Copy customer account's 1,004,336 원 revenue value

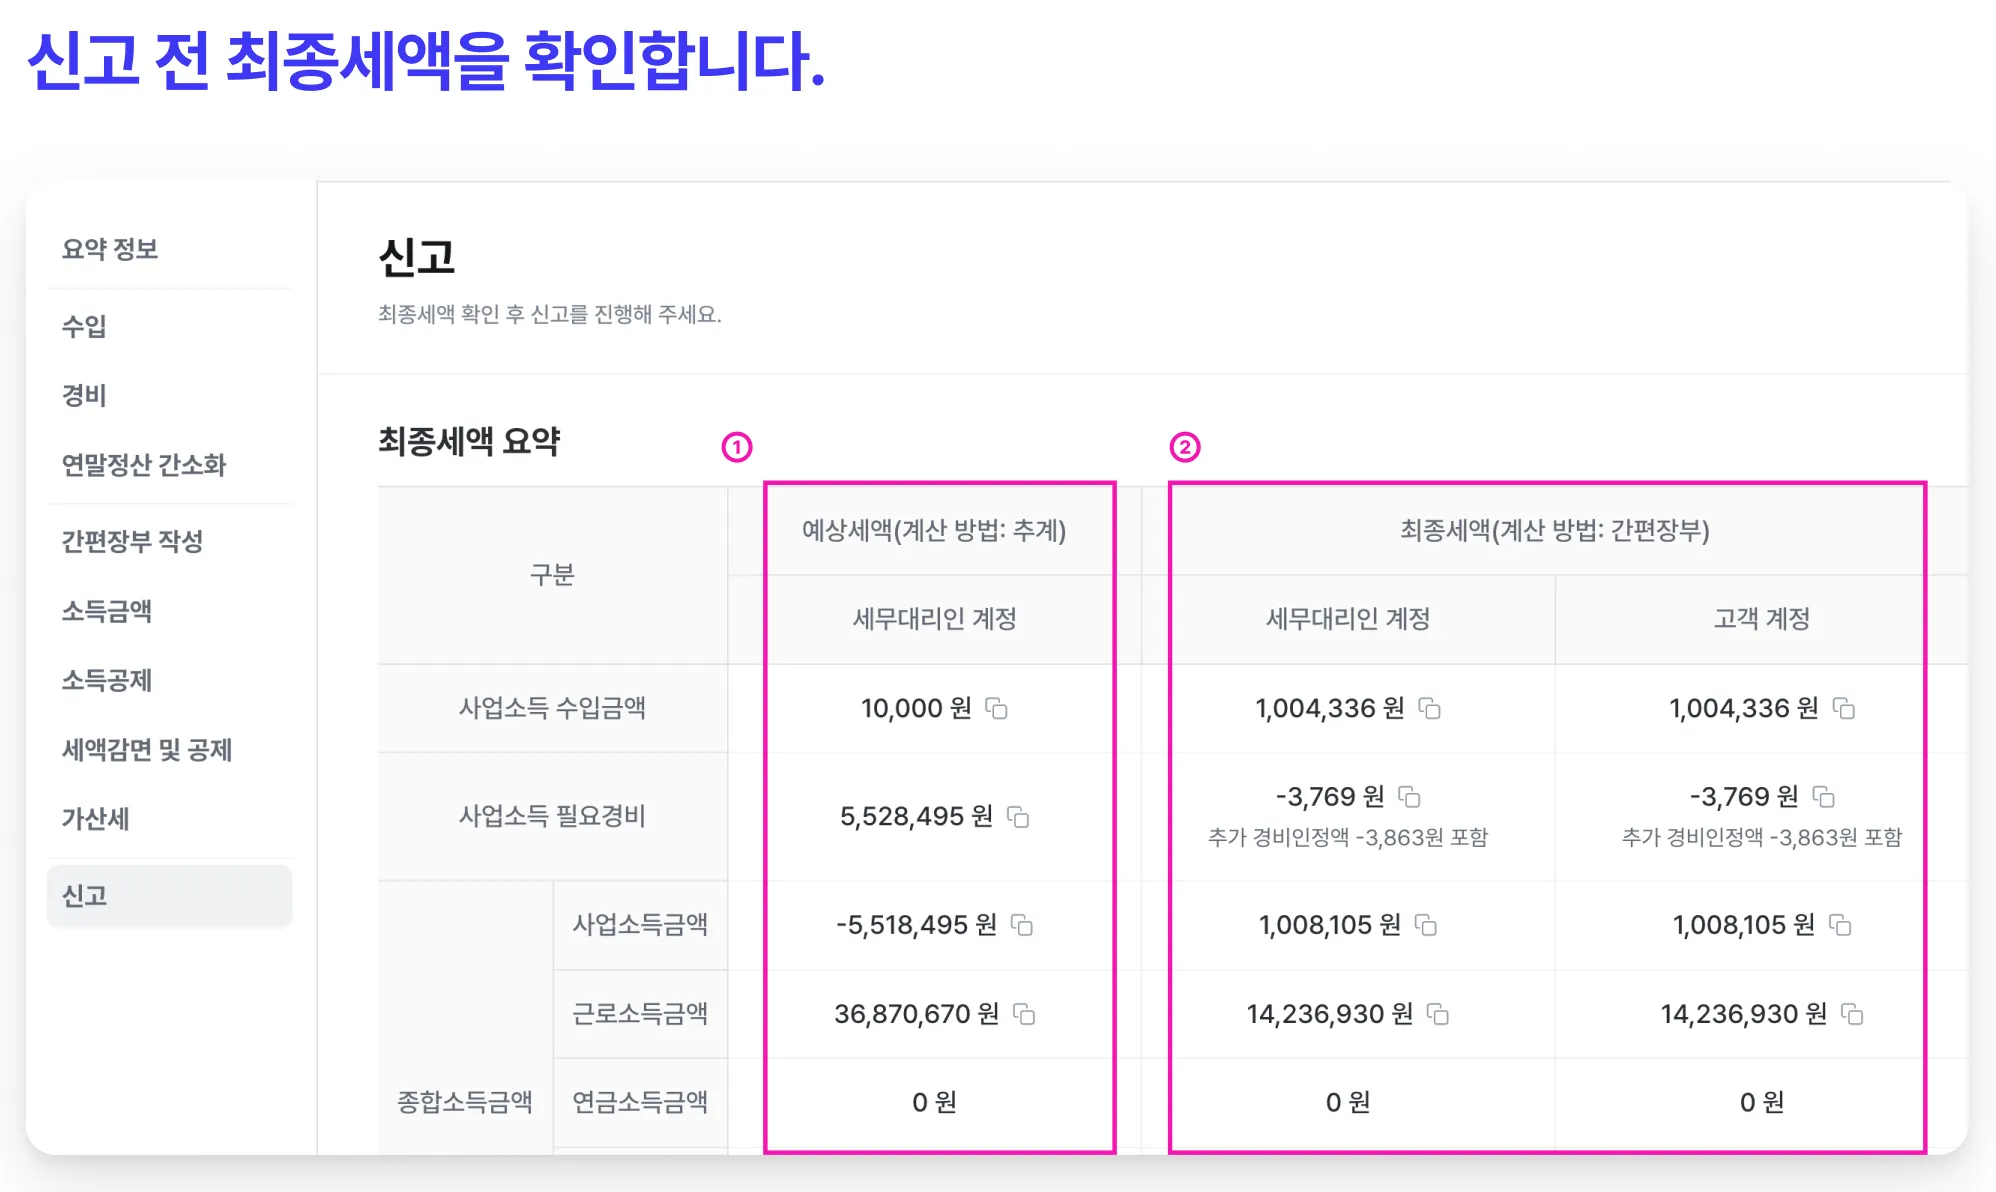(x=1844, y=708)
